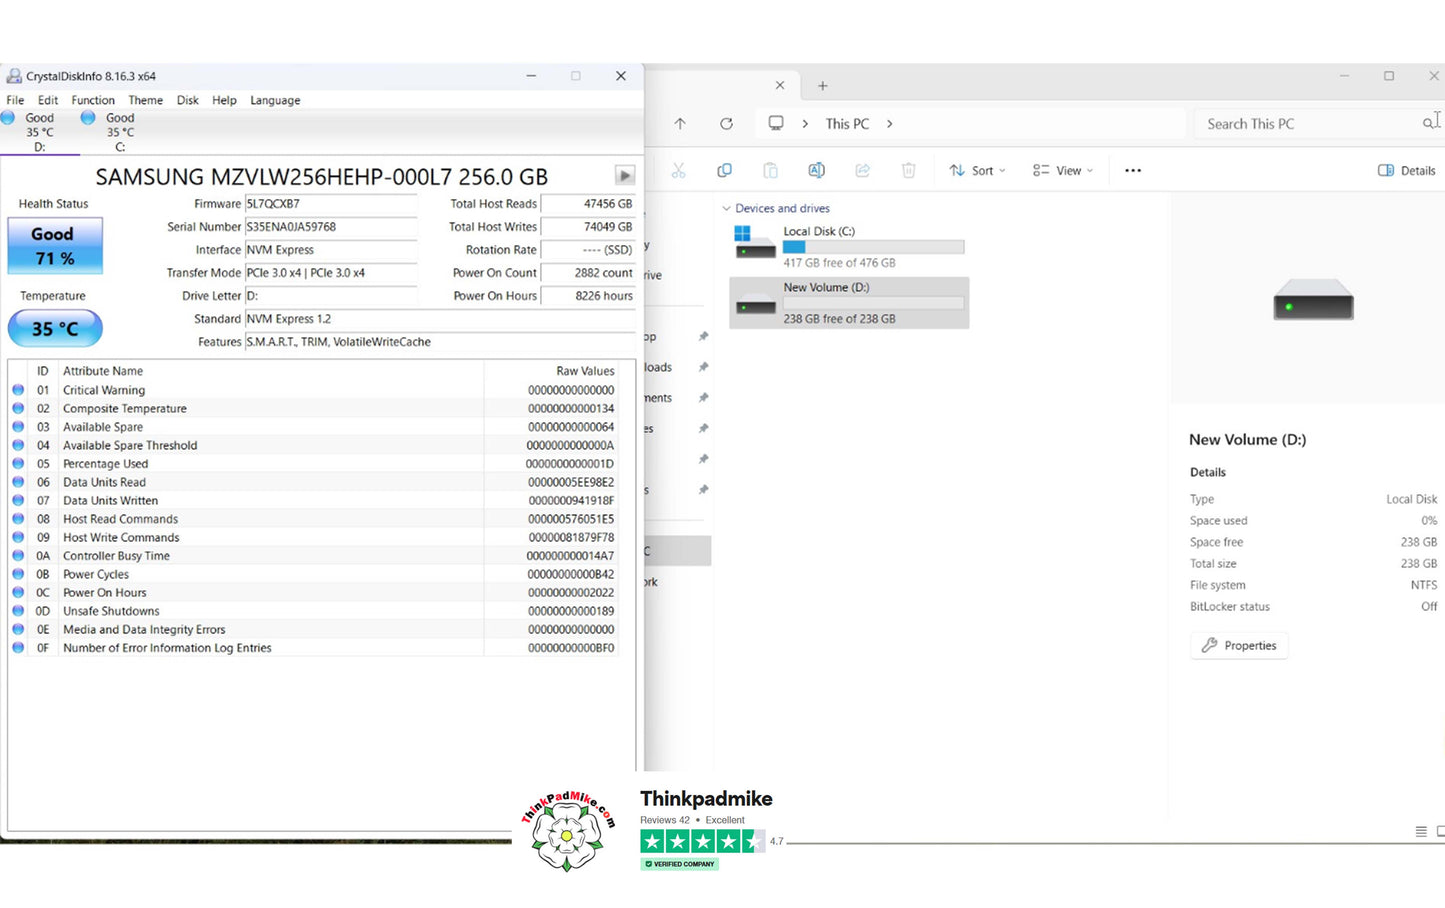Select the Composite Temperature attribute row

point(313,409)
